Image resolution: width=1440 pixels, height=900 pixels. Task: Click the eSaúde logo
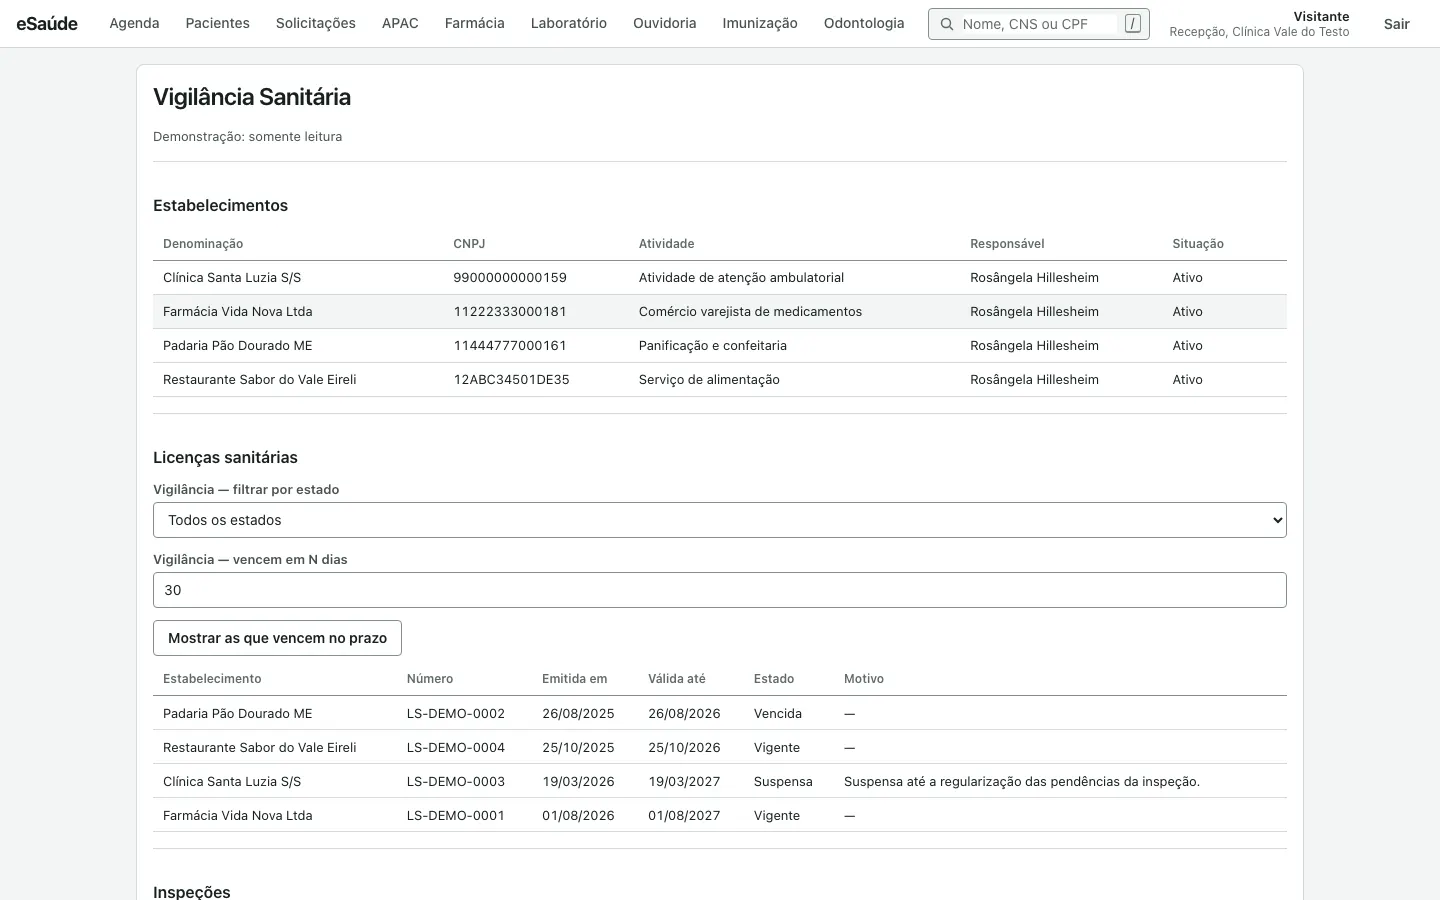point(47,23)
